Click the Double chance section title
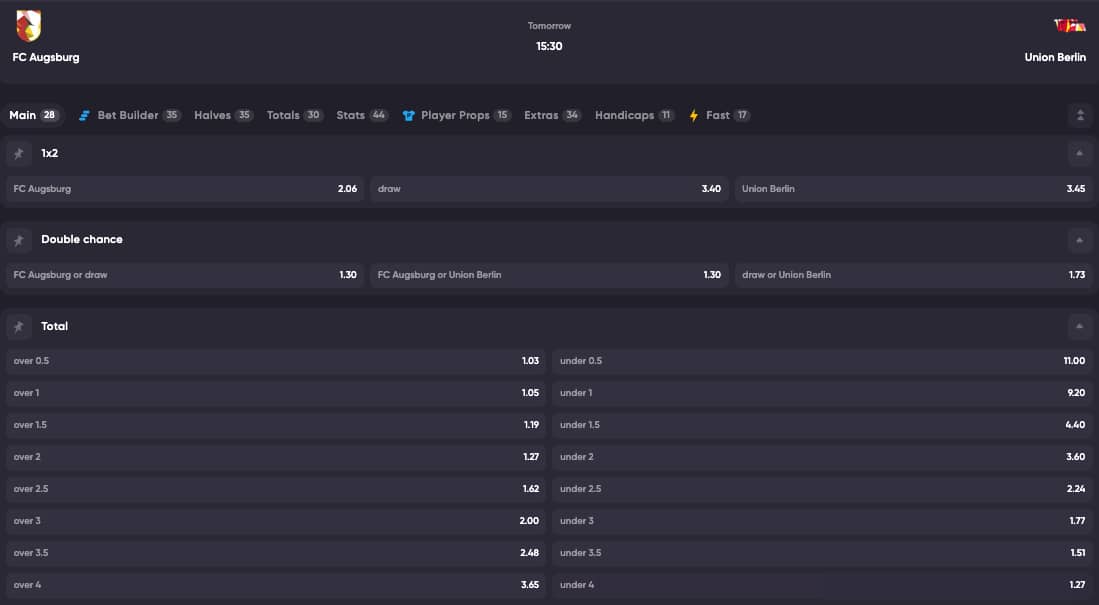Screen dimensions: 1099x605 click(82, 240)
